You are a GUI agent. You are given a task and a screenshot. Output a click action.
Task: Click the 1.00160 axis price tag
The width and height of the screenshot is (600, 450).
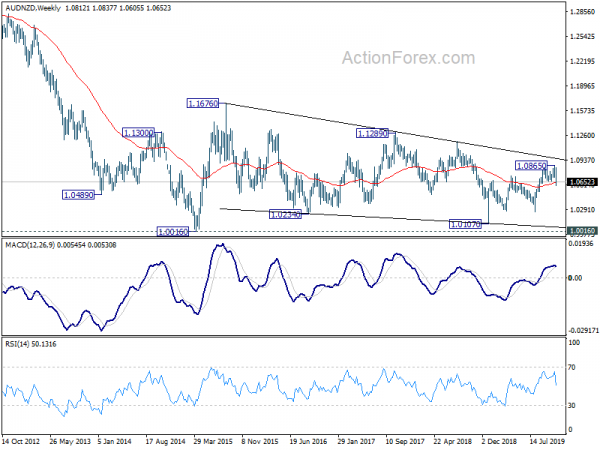click(x=582, y=231)
